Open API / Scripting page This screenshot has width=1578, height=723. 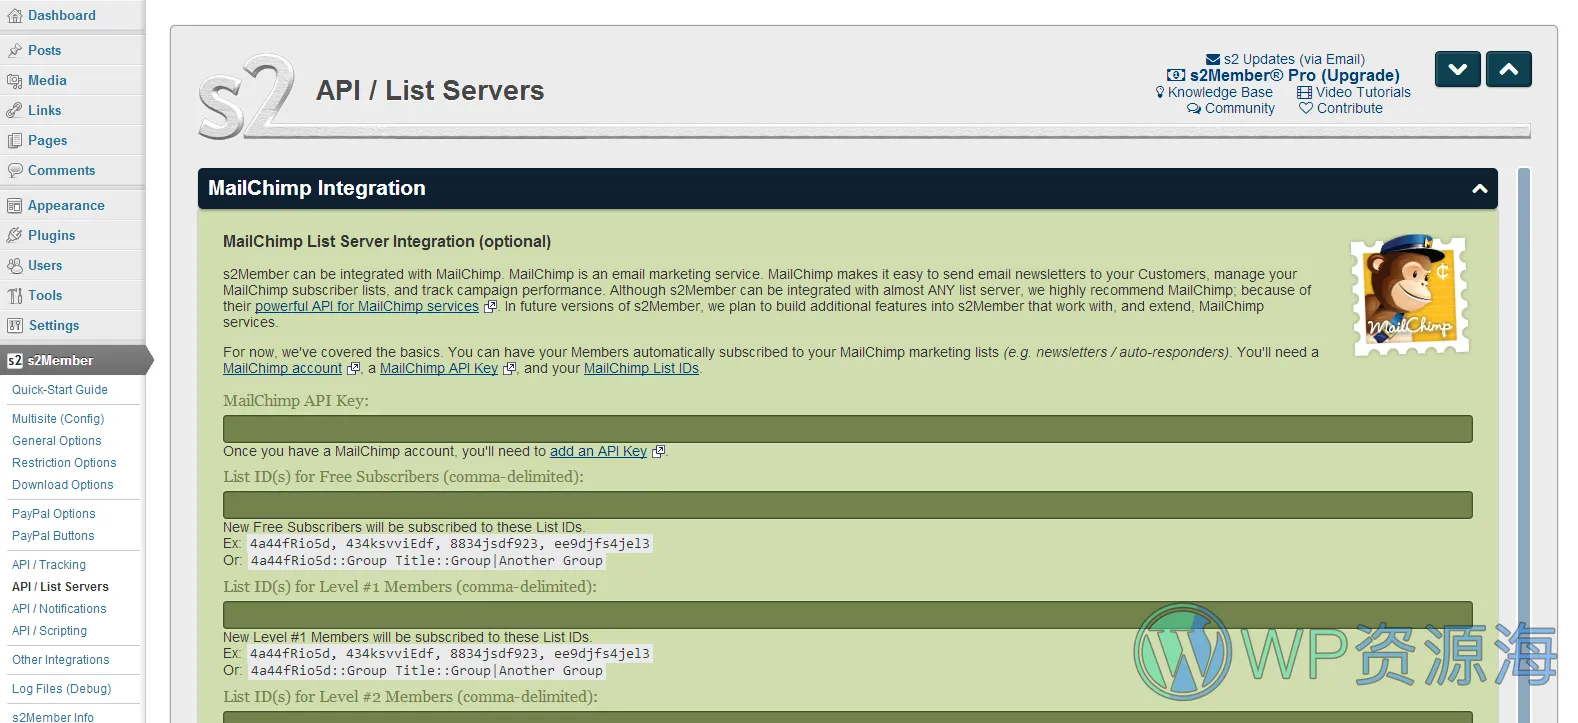49,631
